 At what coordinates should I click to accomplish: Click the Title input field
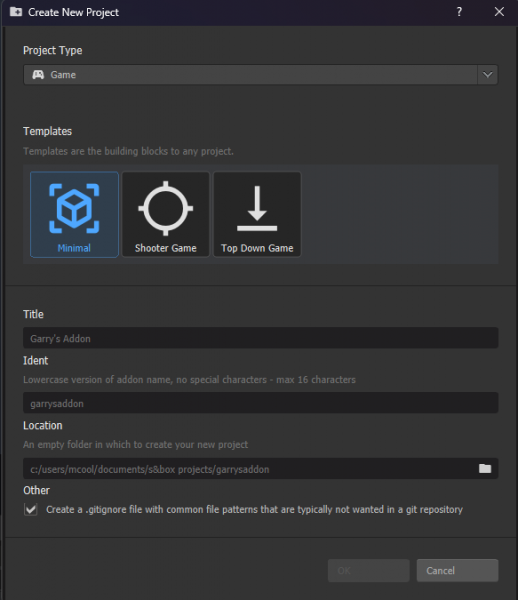pyautogui.click(x=261, y=338)
